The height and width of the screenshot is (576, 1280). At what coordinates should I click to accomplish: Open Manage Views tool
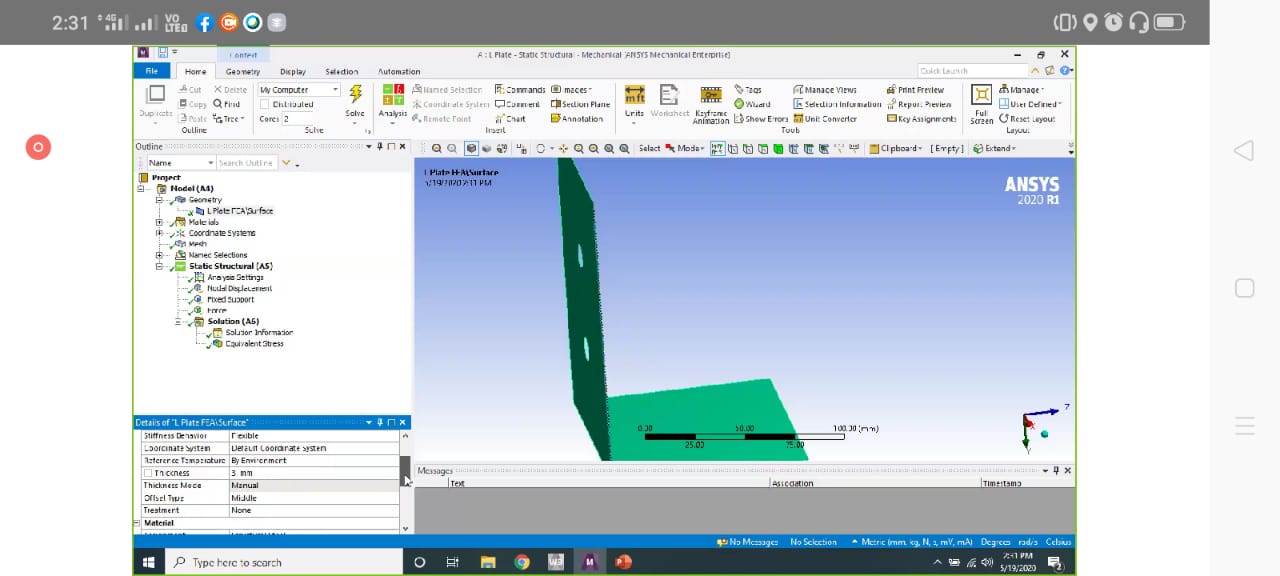[x=825, y=90]
